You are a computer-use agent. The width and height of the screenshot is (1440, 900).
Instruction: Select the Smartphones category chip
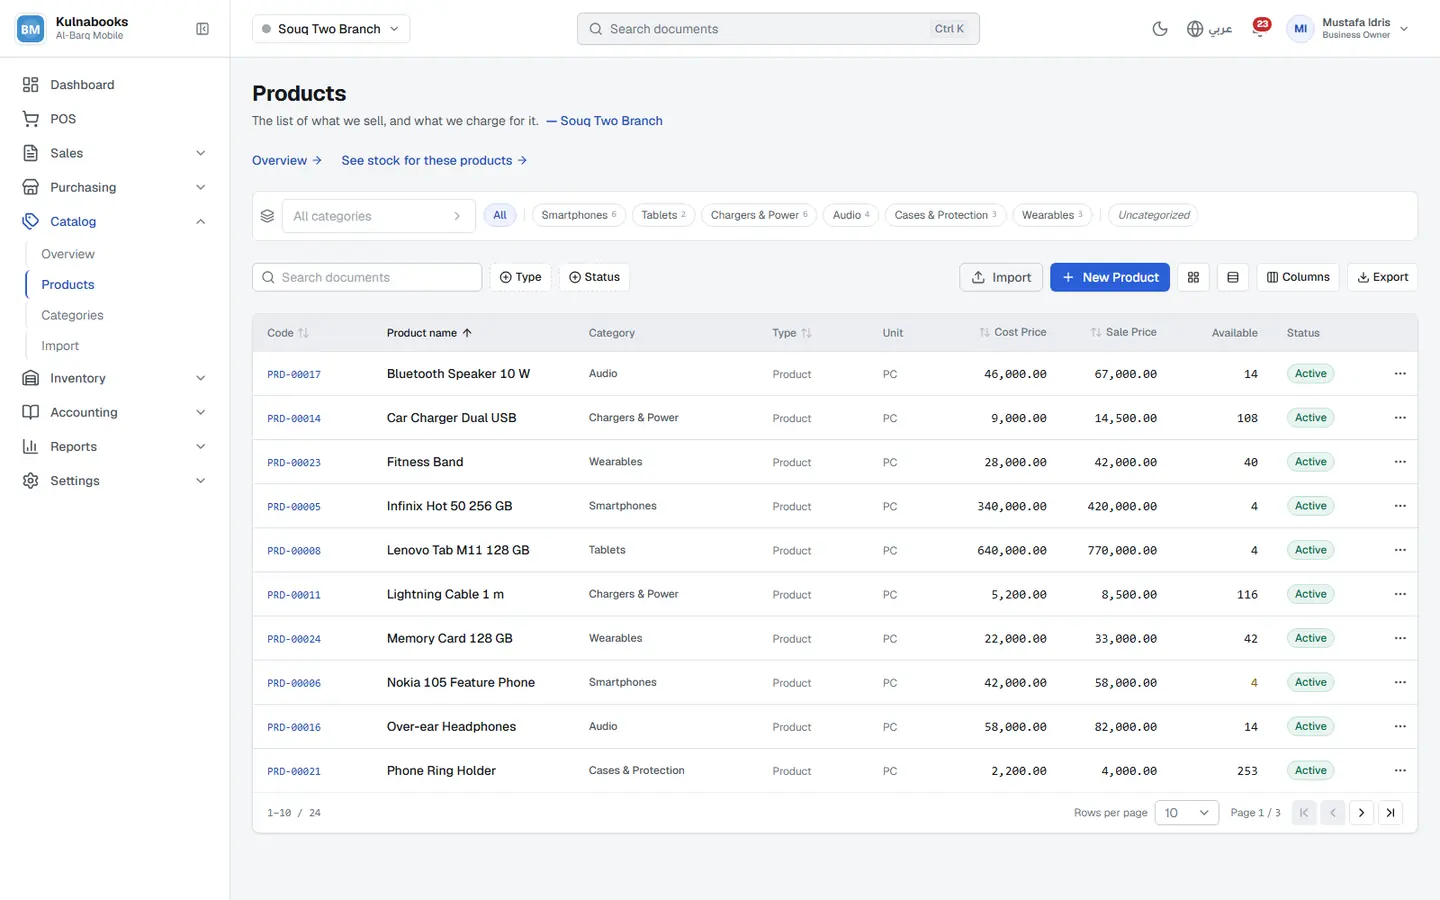point(579,215)
